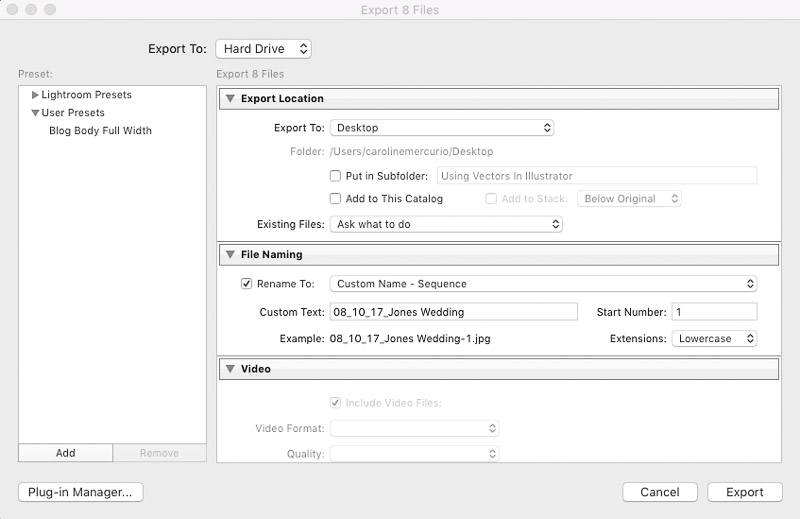Click the Export button

[744, 492]
